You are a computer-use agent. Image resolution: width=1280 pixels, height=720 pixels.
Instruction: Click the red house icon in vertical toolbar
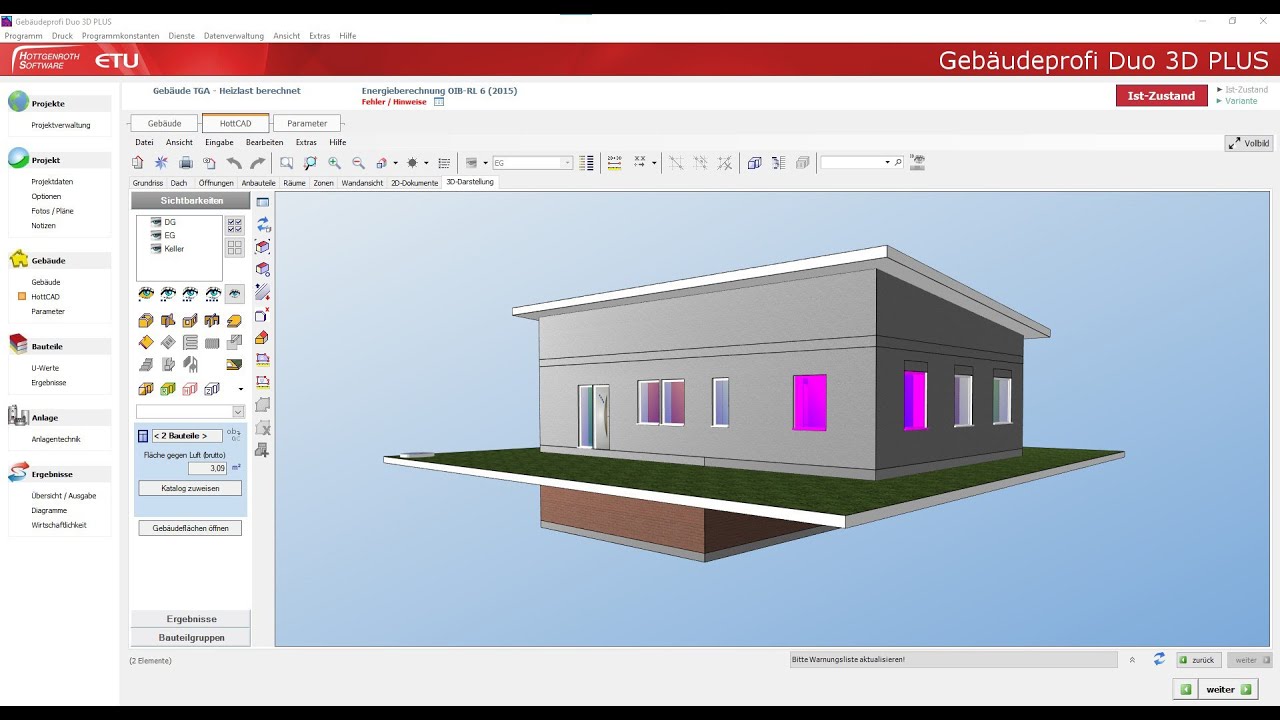tap(263, 337)
